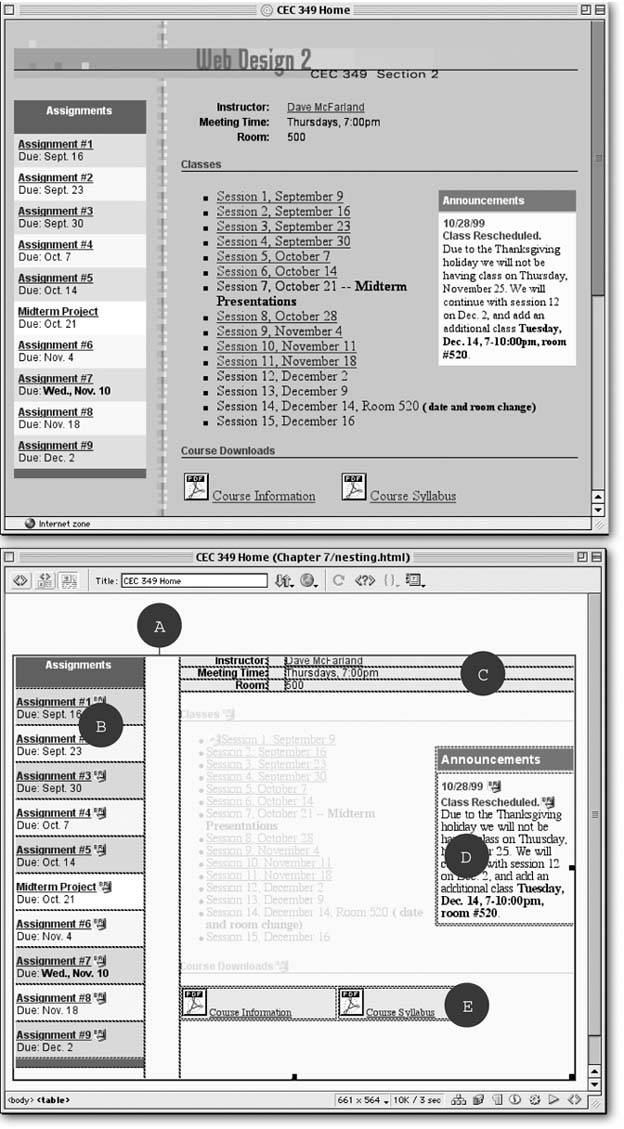This screenshot has height=1129, width=624.
Task: Click anchor marker beside Midterm Project in Dreamweaver
Action: [105, 886]
